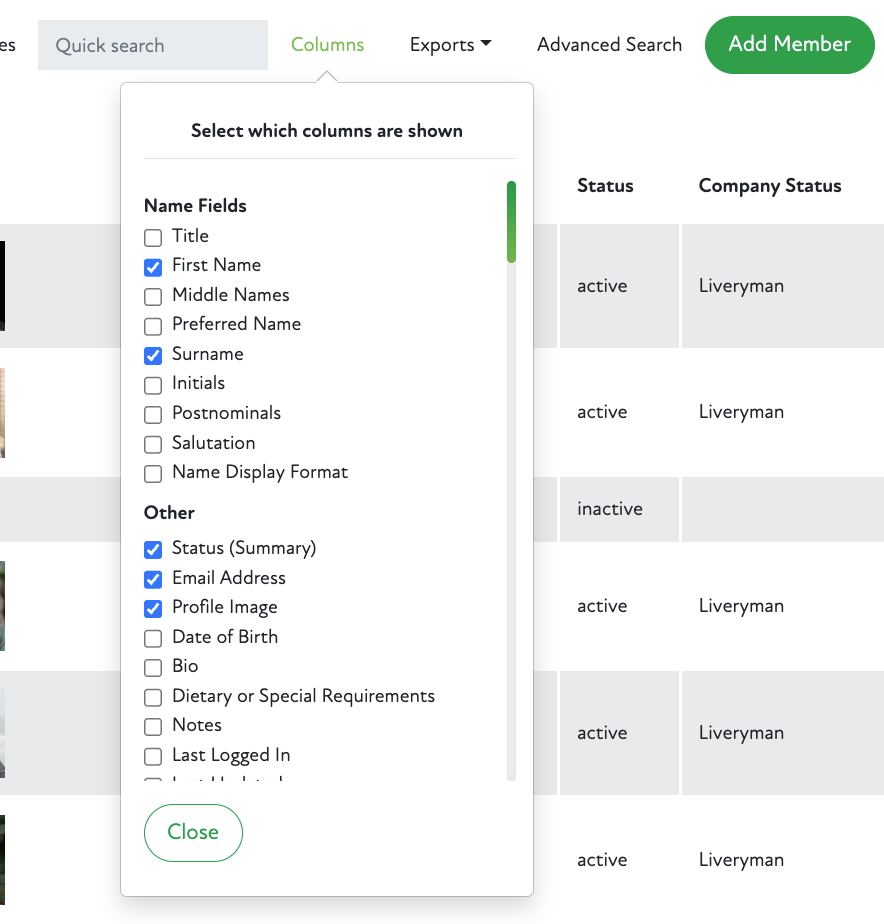This screenshot has height=924, width=884.
Task: Enable the Title column checkbox
Action: click(153, 237)
